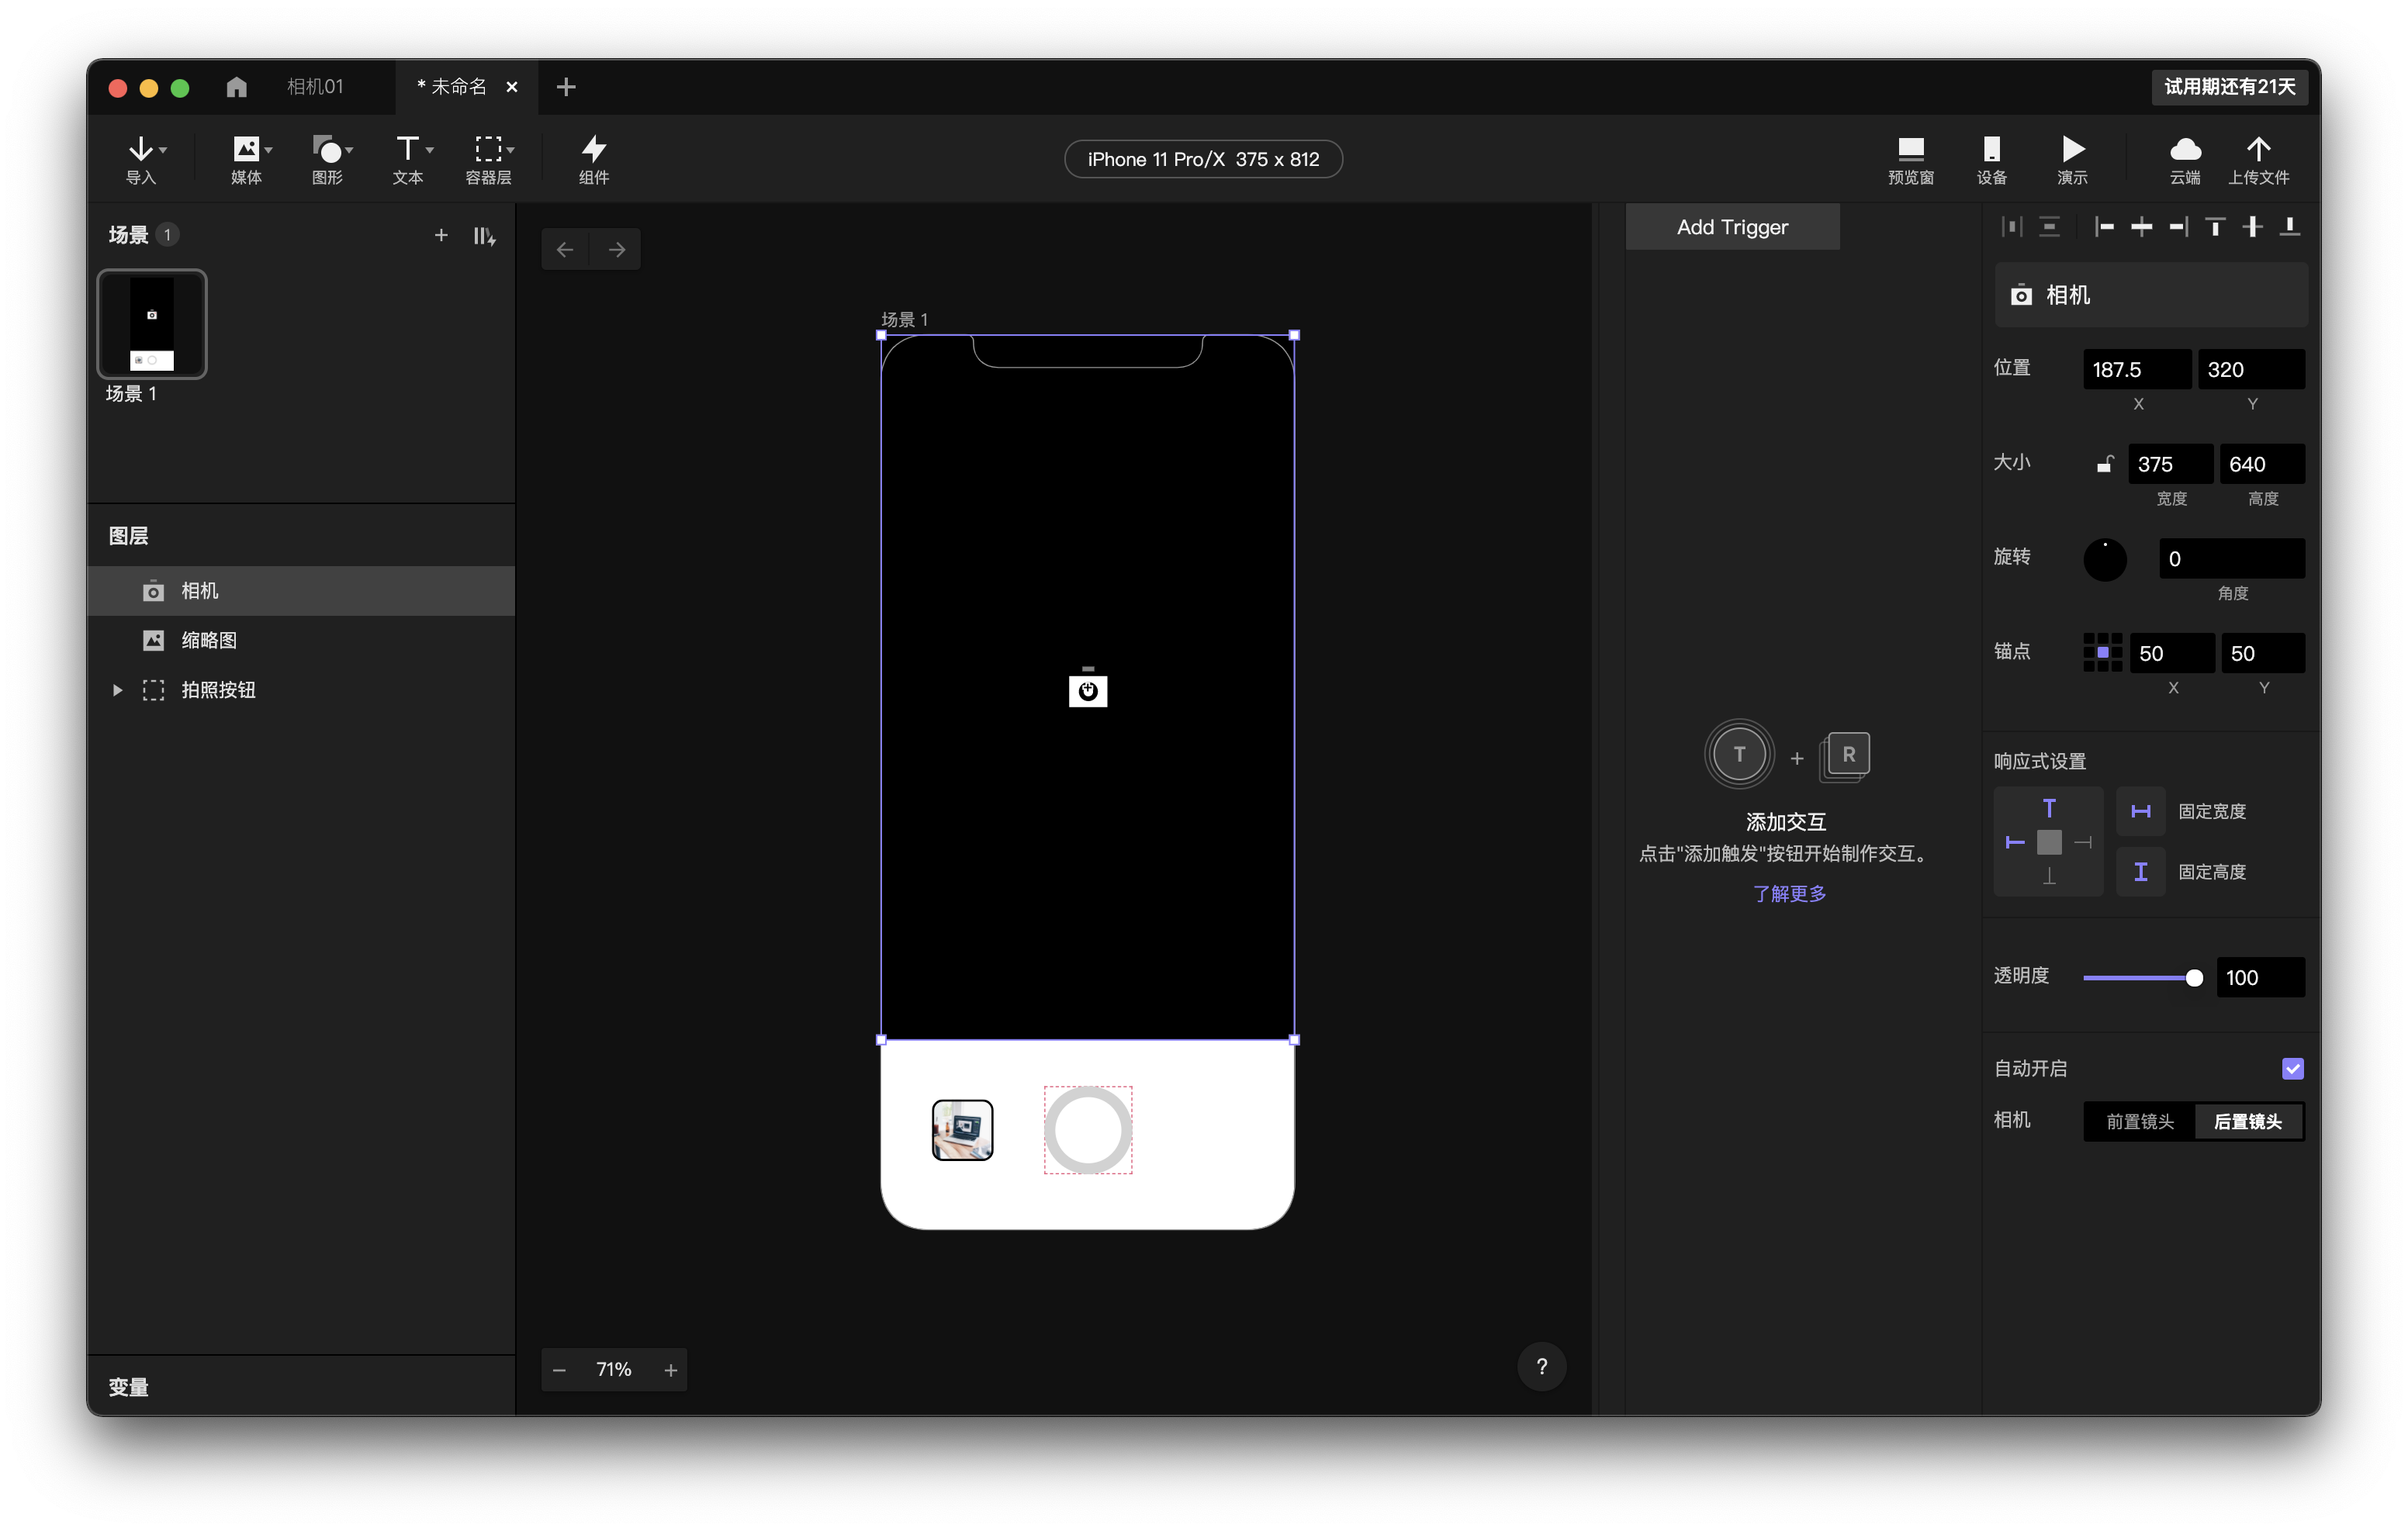The image size is (2408, 1531).
Task: Click the Upload file (上传文件) icon
Action: coord(2258,151)
